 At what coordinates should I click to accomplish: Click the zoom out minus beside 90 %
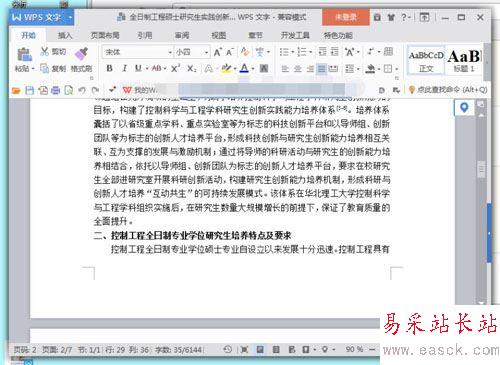(372, 350)
